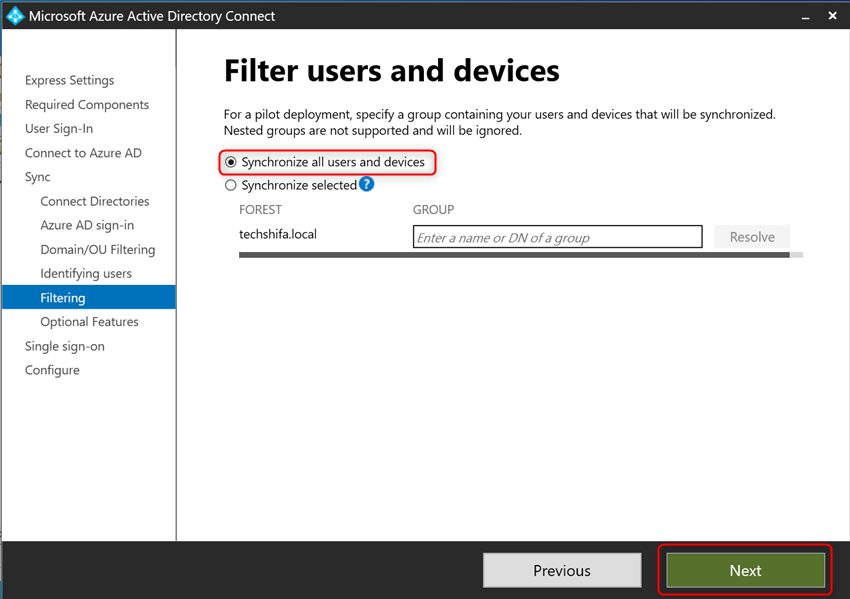Select the Azure AD sign-in step

[x=87, y=225]
